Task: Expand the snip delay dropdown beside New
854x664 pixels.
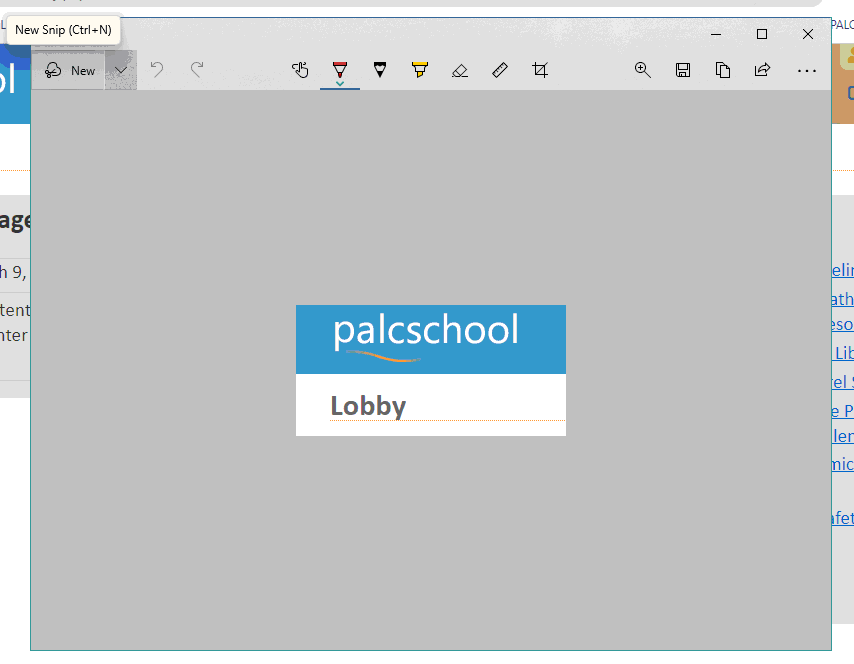Action: point(121,70)
